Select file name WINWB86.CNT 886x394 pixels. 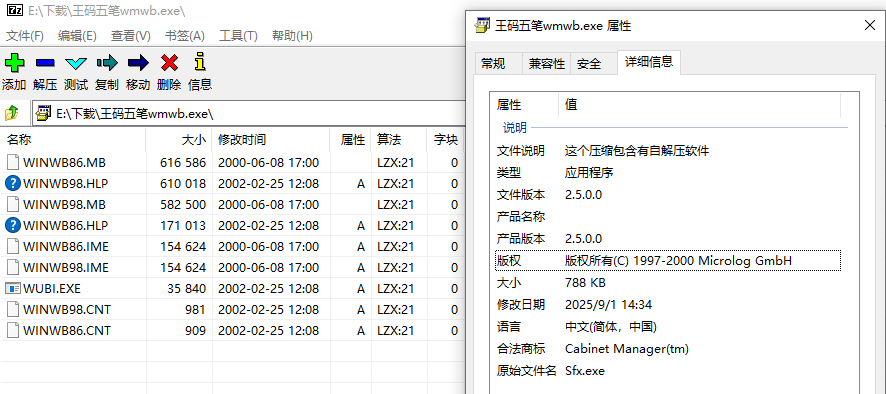67,331
